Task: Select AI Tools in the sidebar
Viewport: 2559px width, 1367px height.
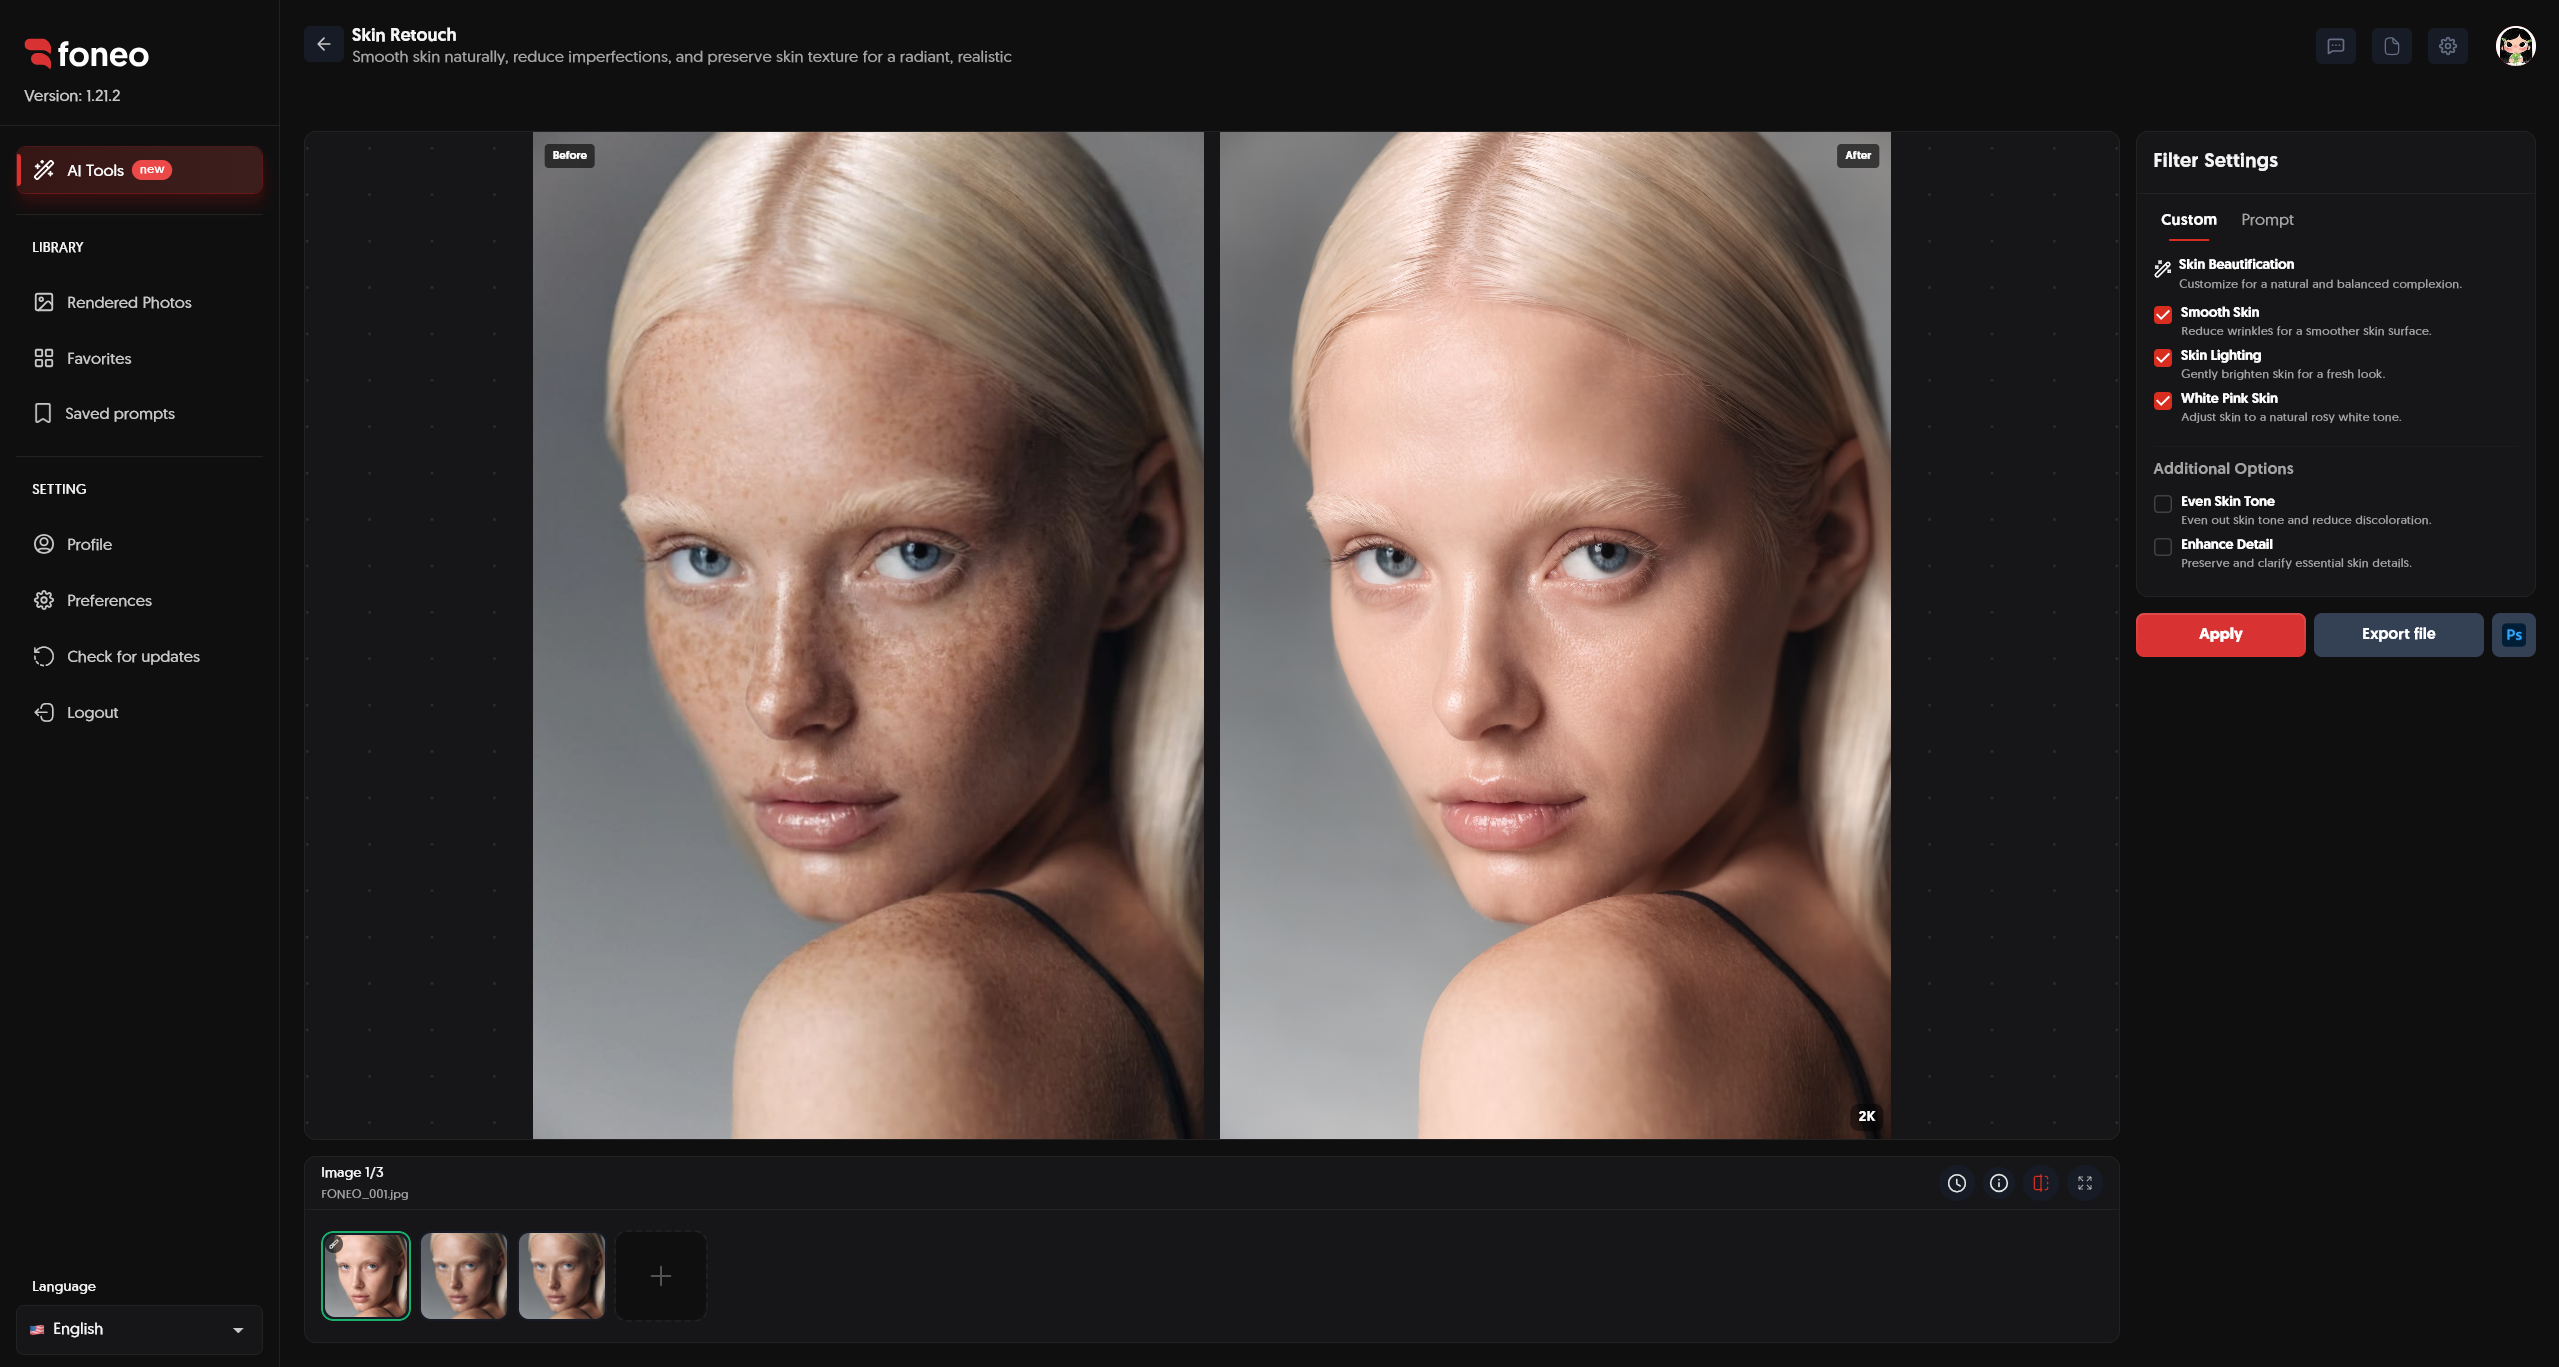Action: tap(139, 170)
